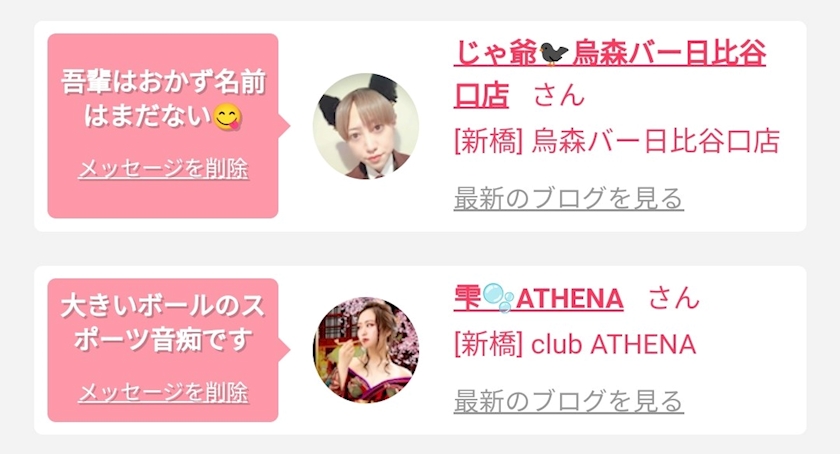The width and height of the screenshot is (840, 454).
Task: Click the crow emoji in じゃ爺's name
Action: coord(554,54)
